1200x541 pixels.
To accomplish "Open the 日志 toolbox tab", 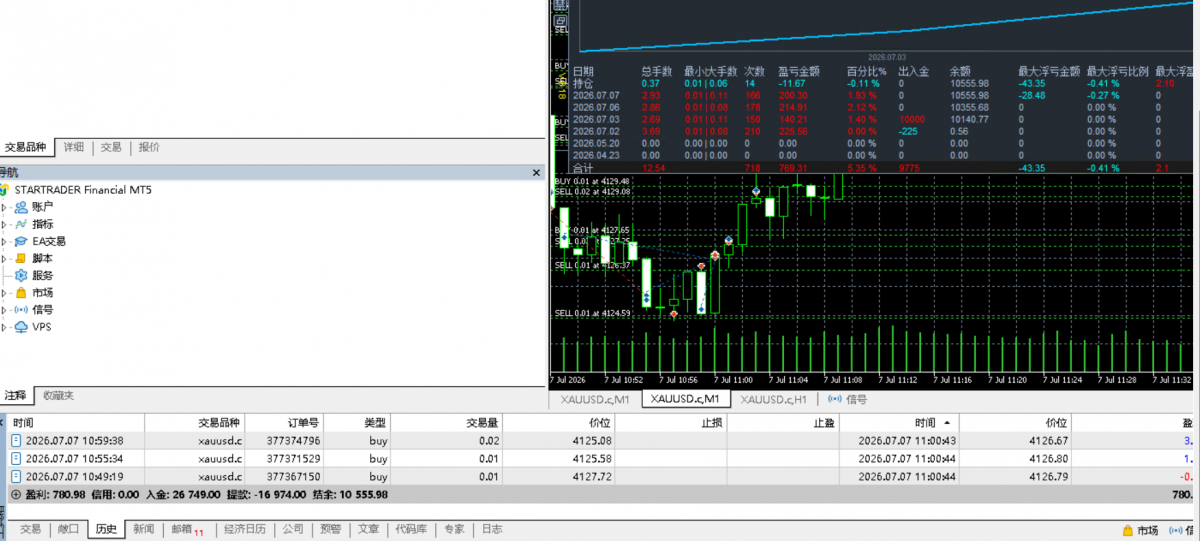I will coord(492,530).
